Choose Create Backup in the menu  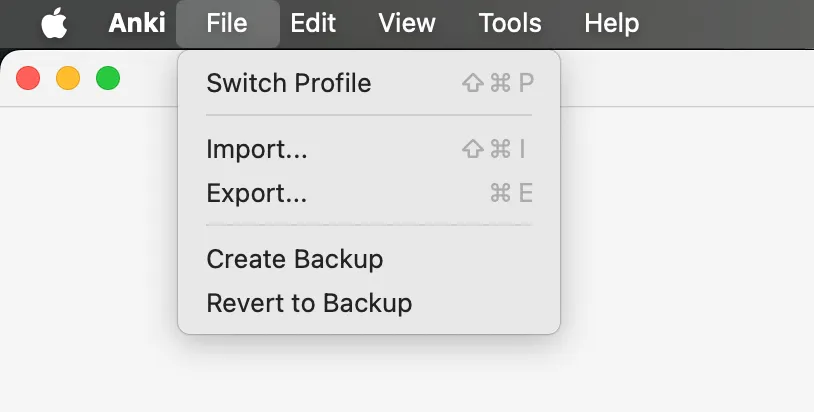pyautogui.click(x=295, y=260)
